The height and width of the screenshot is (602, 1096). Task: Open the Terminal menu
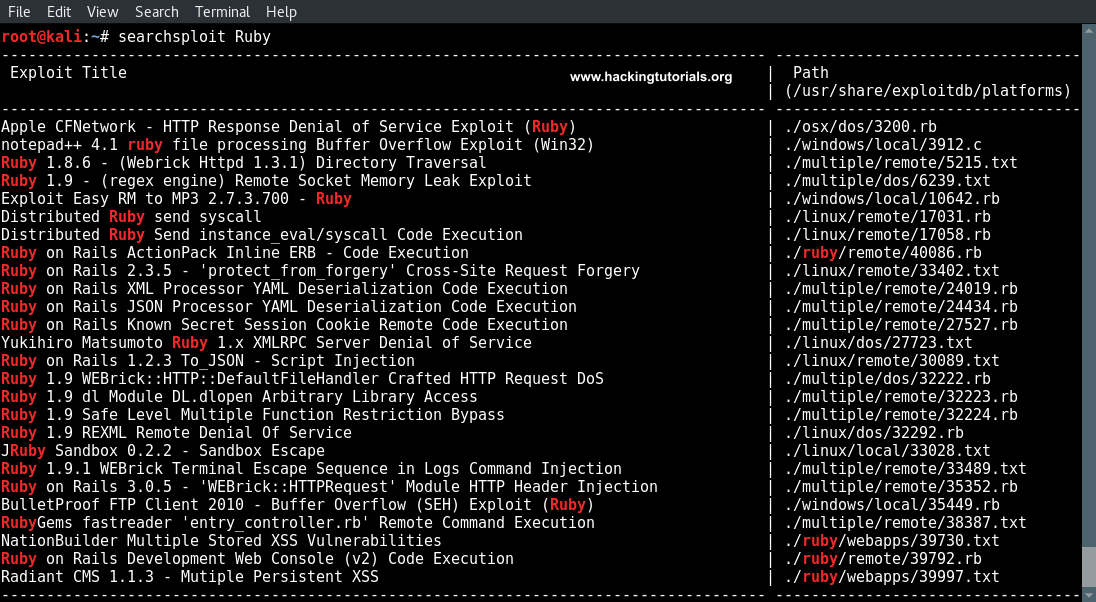(222, 12)
